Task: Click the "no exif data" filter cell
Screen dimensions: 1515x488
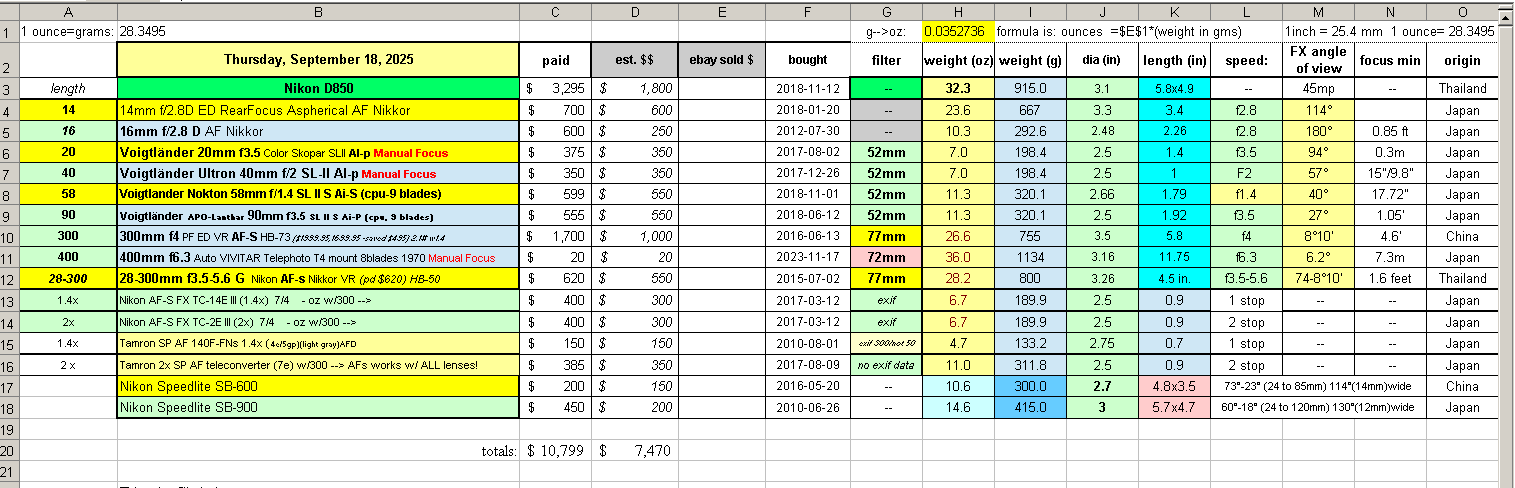Action: [x=886, y=365]
